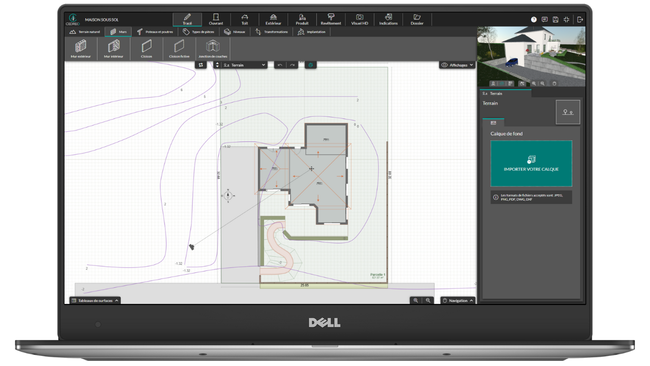Expand the Tableaux de surfaces panel
This screenshot has width=650, height=366.
95,301
